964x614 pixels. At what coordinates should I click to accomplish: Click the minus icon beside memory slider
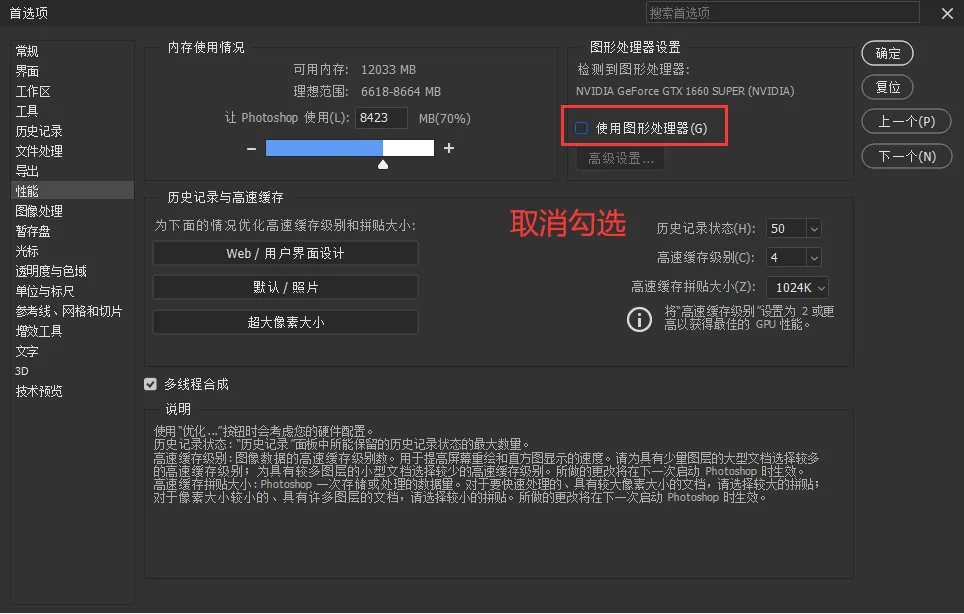tap(251, 148)
